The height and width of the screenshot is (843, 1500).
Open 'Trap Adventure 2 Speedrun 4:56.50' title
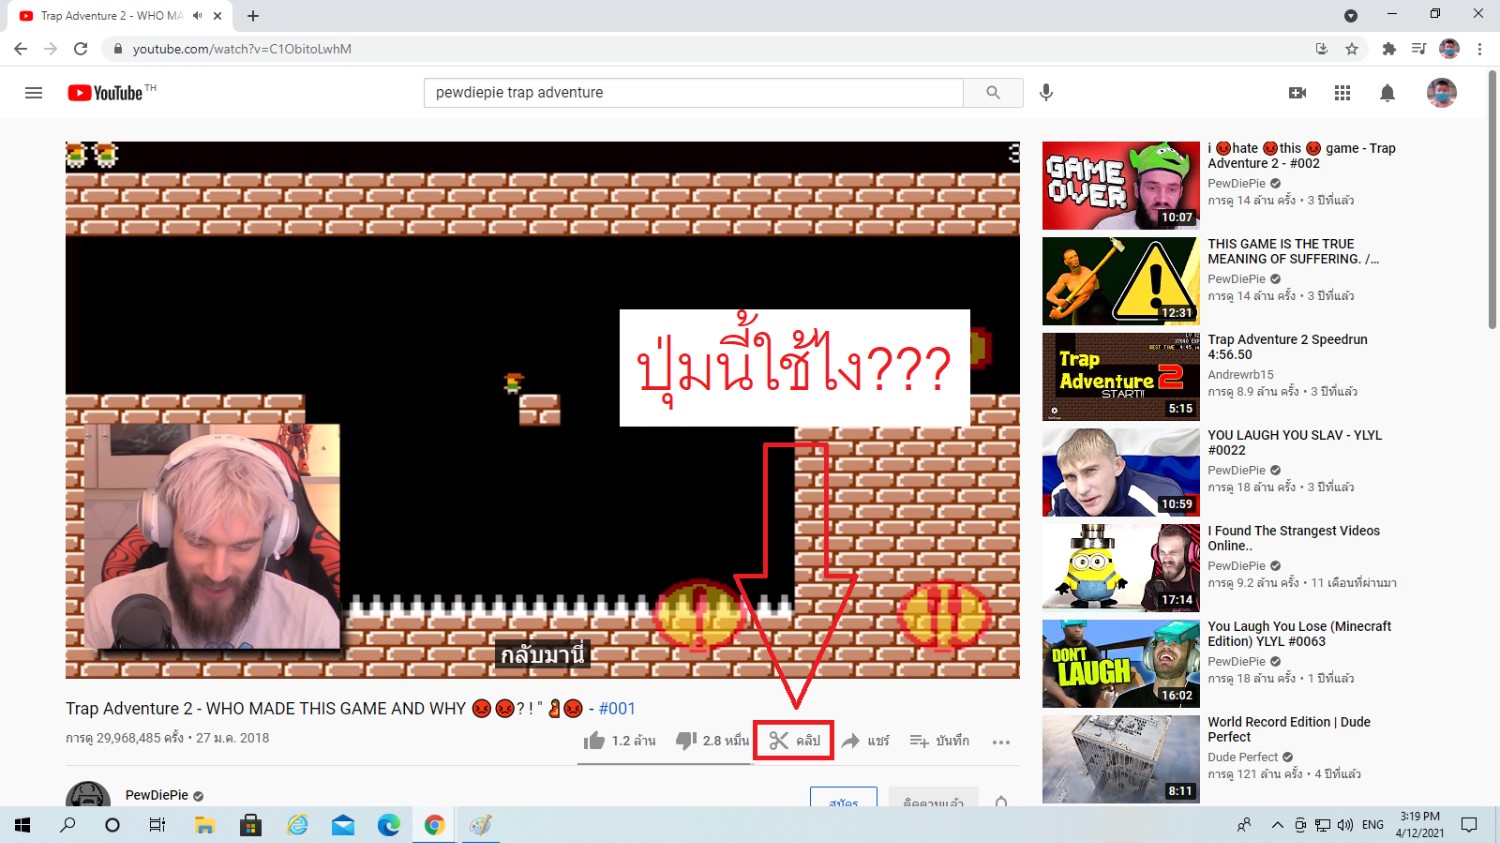point(1288,347)
